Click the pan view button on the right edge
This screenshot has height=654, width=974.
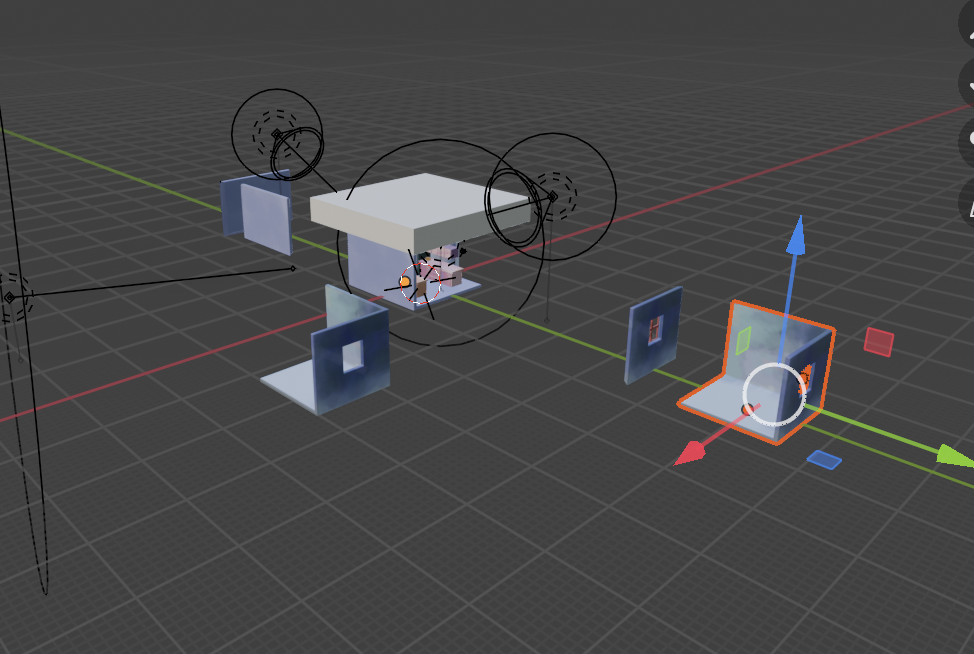pyautogui.click(x=966, y=87)
